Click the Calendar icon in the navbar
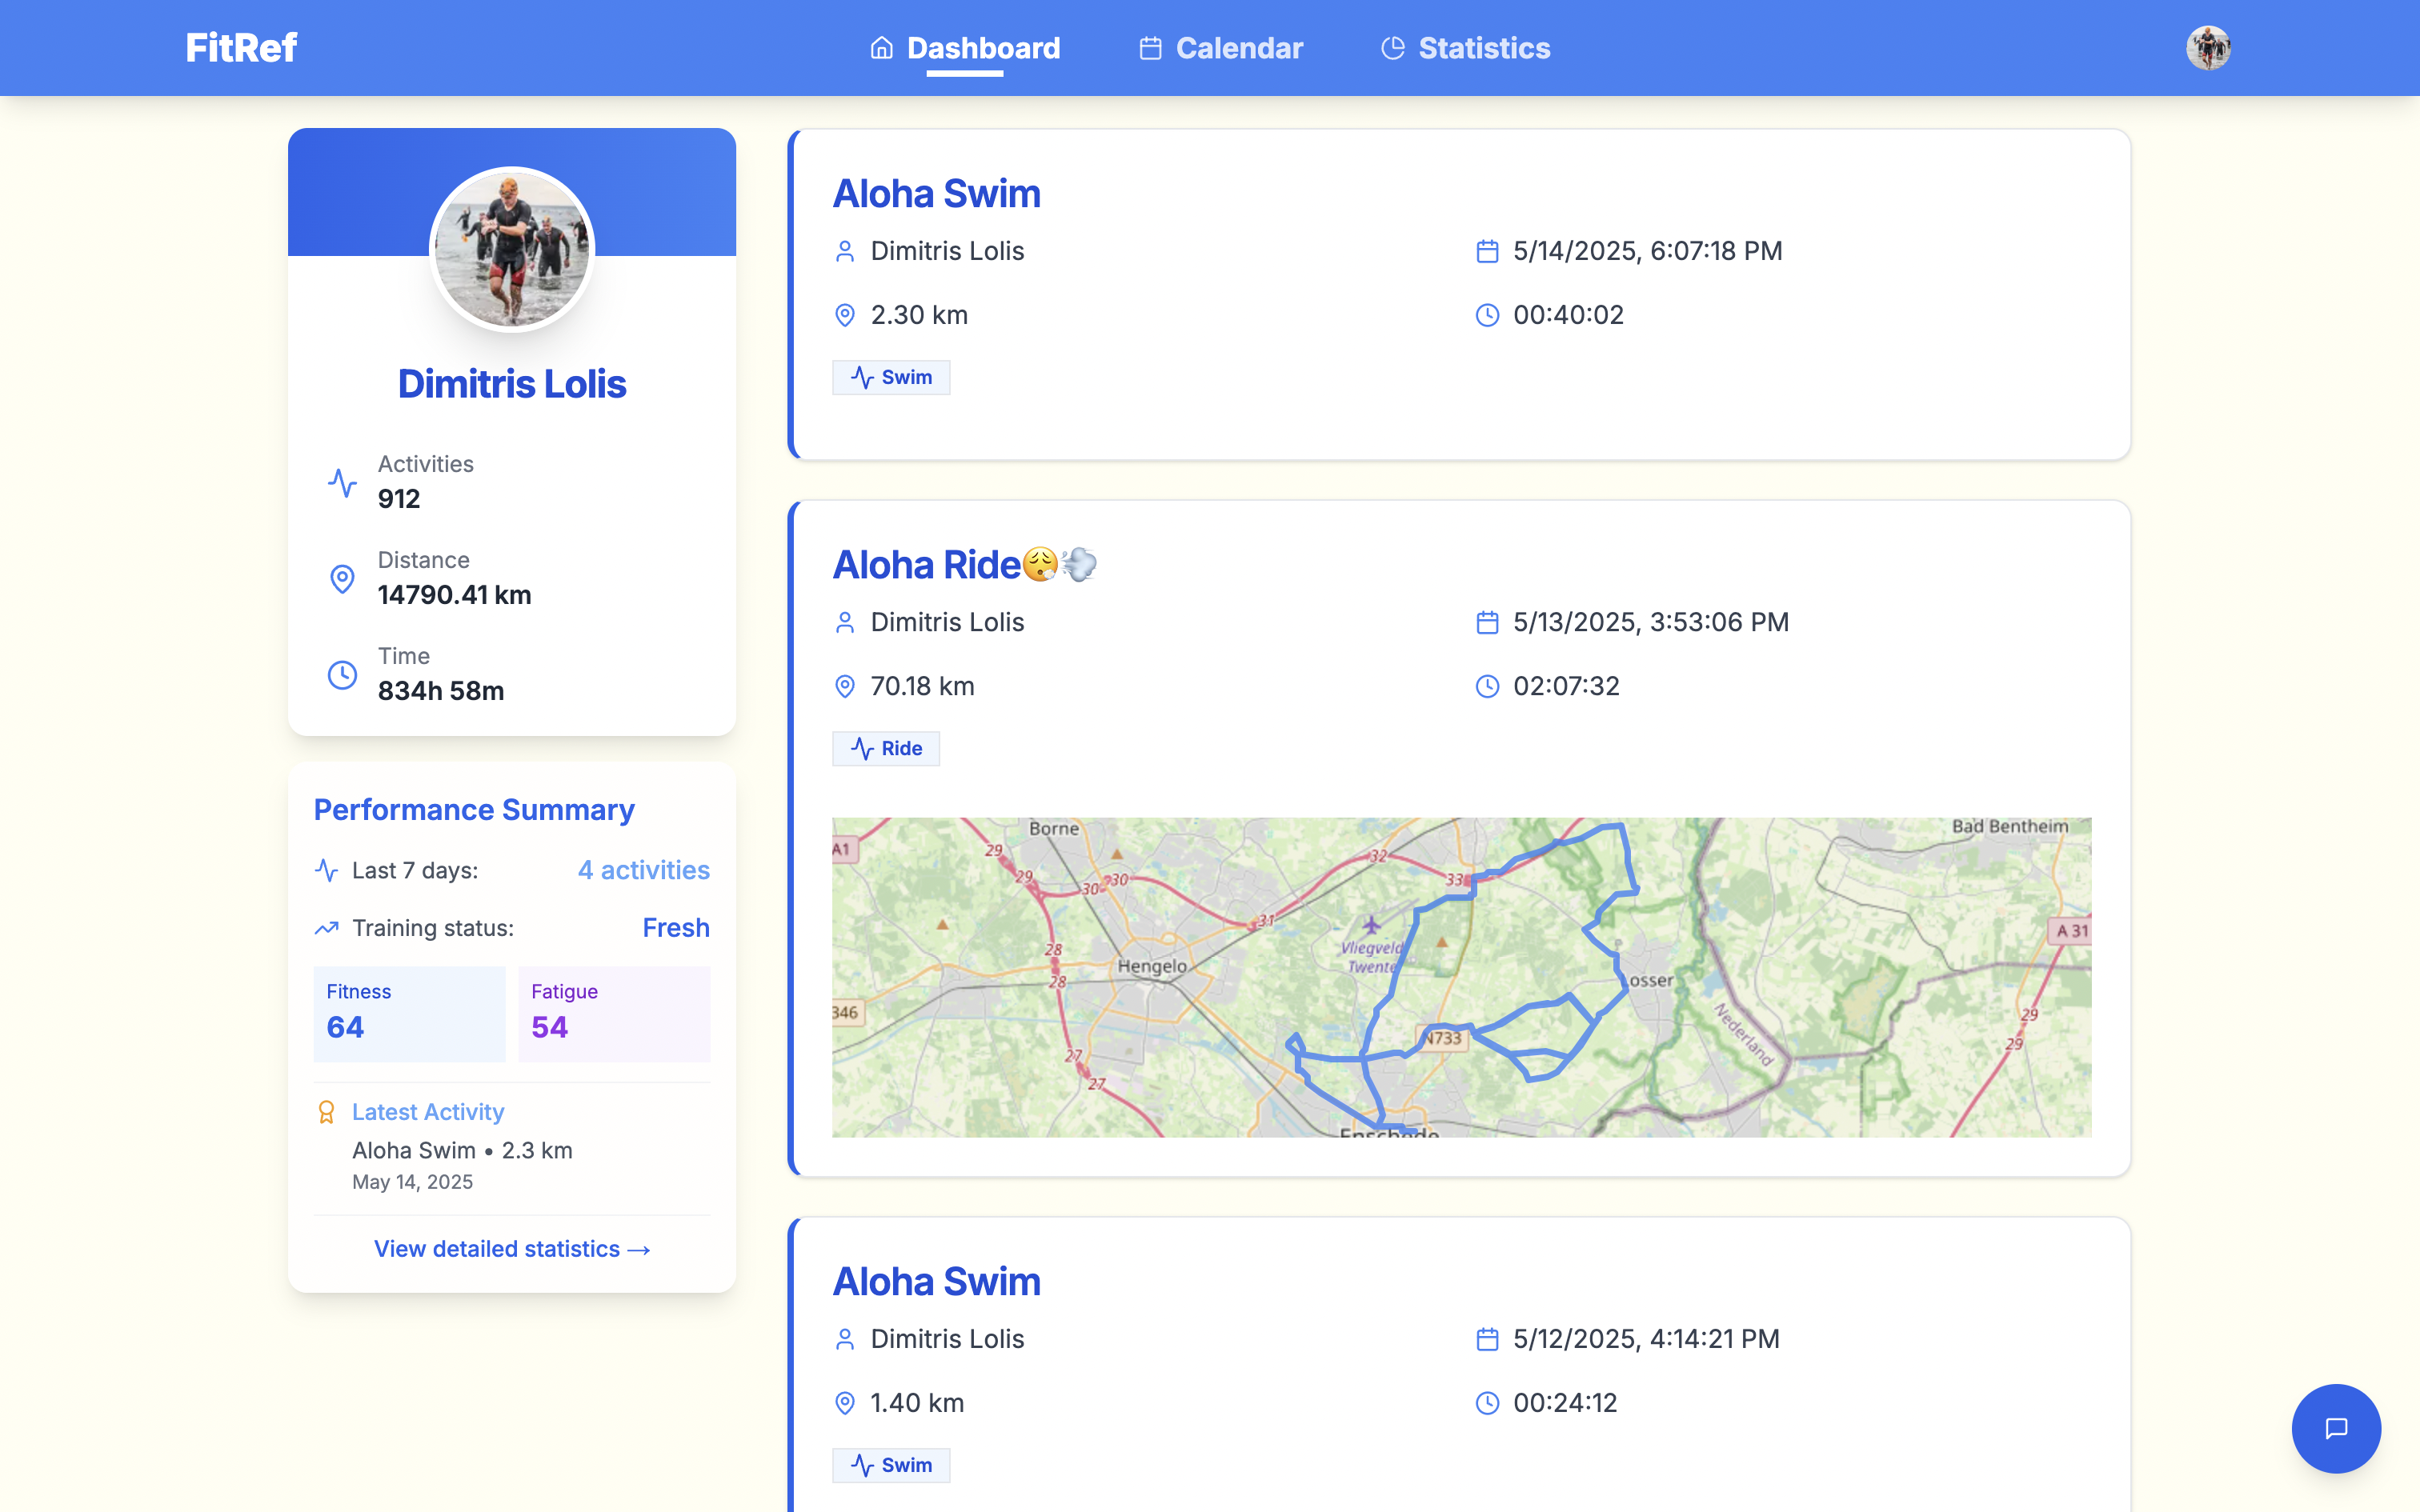The width and height of the screenshot is (2420, 1512). [1150, 48]
